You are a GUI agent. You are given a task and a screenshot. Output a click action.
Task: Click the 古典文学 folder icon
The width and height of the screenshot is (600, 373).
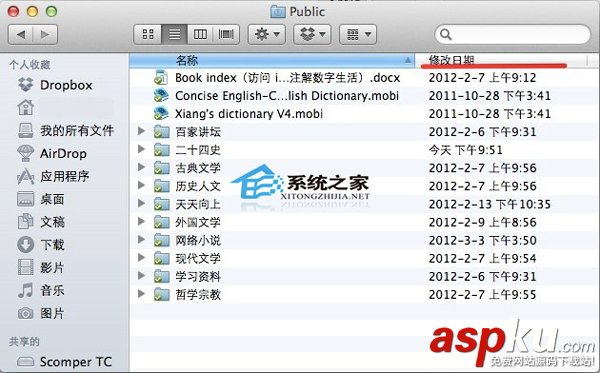coord(161,168)
